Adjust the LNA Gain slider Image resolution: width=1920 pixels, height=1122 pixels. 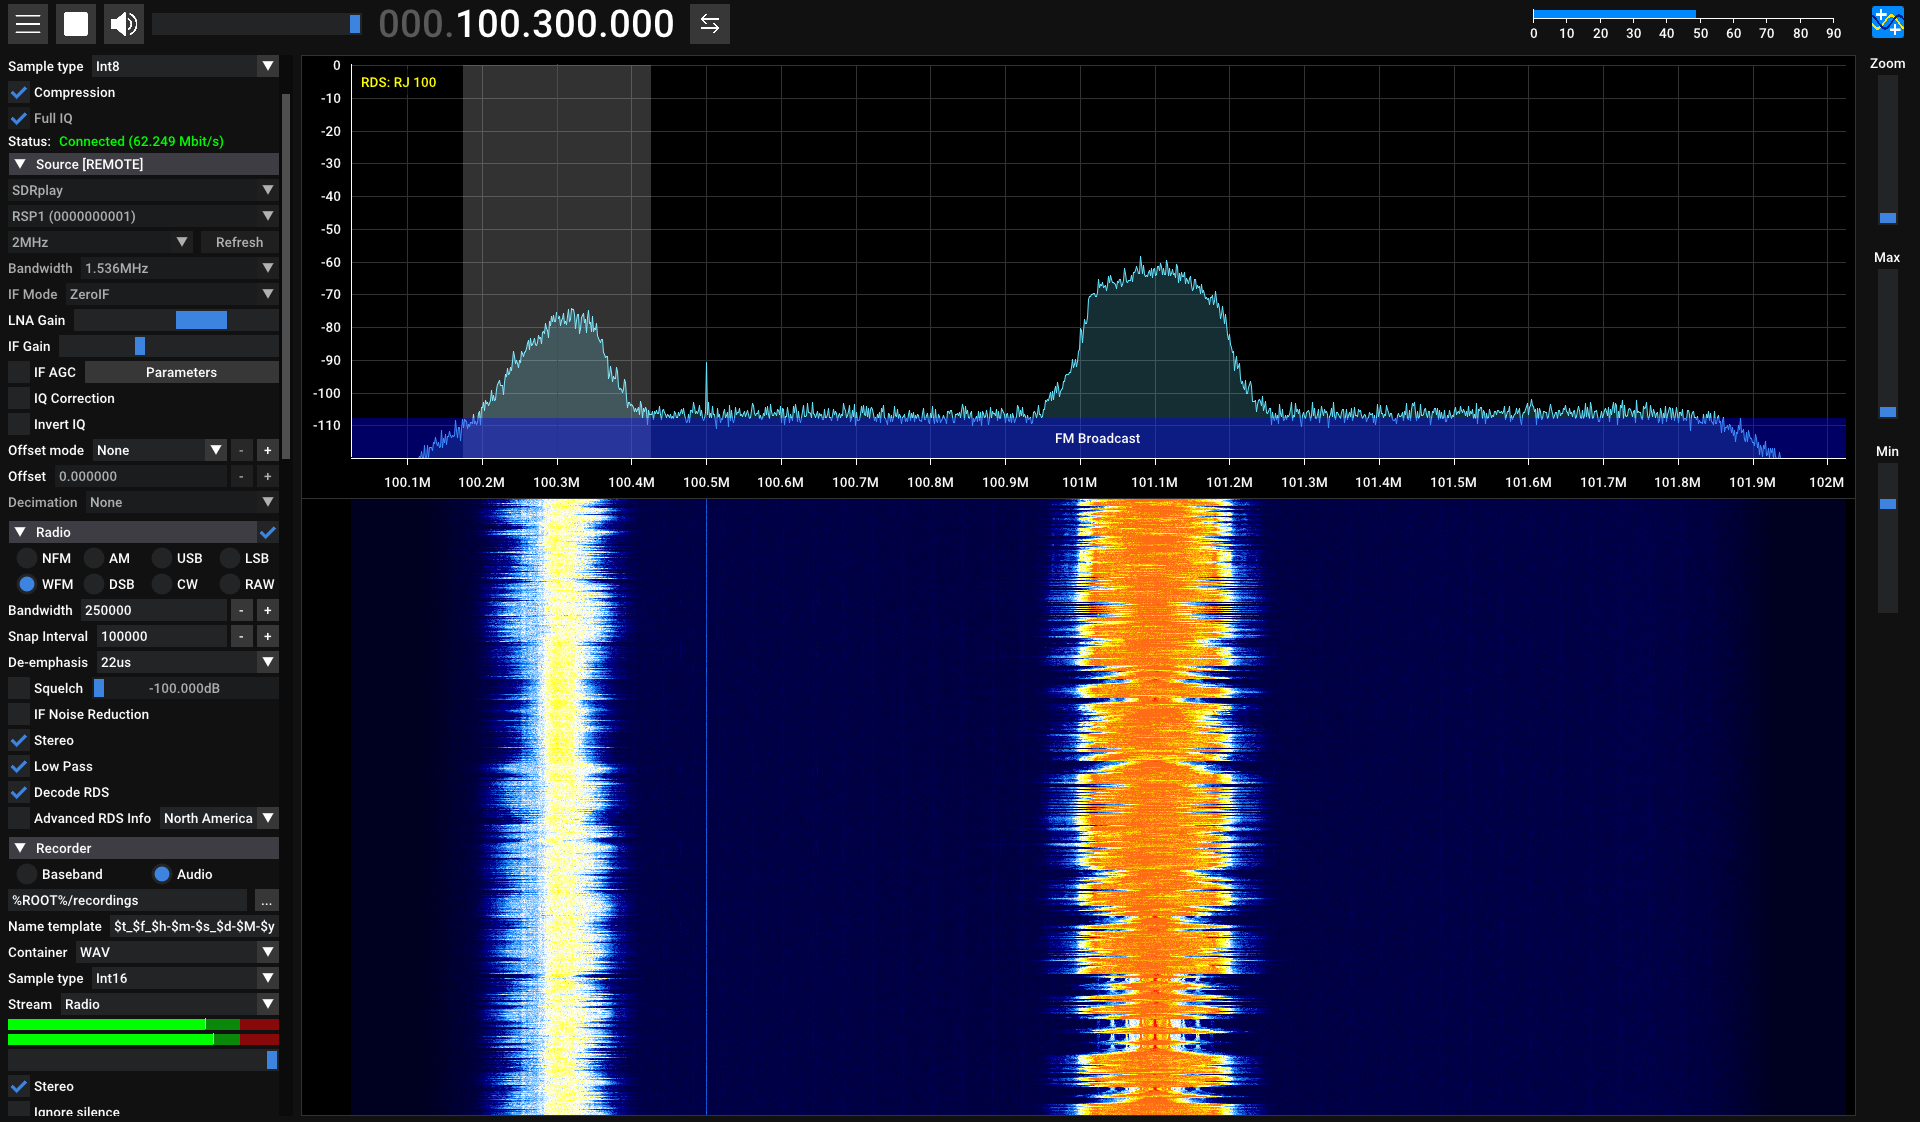click(201, 320)
